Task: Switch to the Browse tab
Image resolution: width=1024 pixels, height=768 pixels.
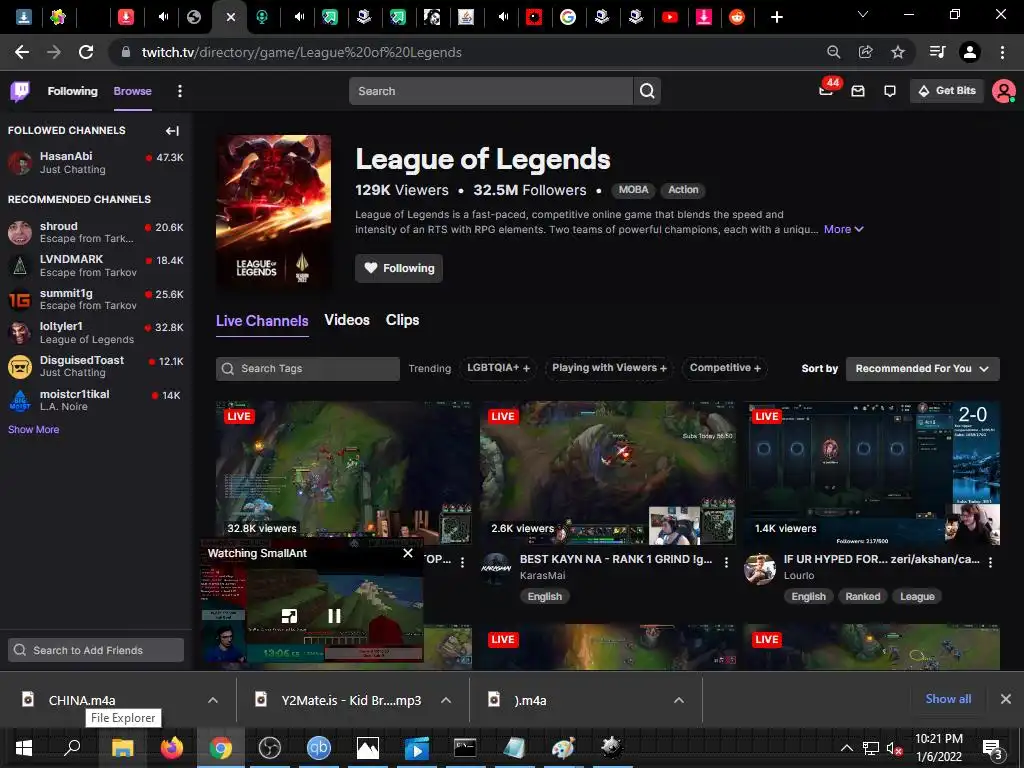Action: (133, 91)
